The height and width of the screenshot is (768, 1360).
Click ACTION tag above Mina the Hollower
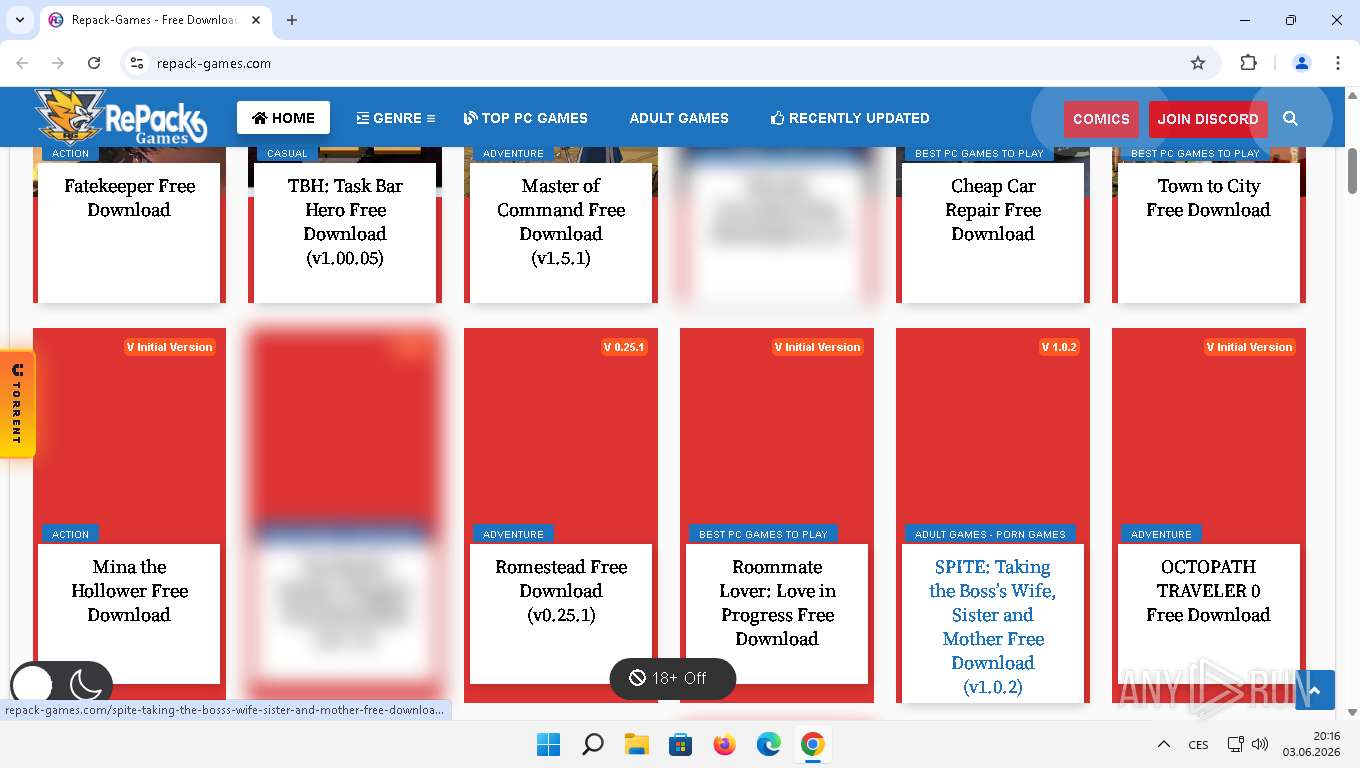click(70, 534)
